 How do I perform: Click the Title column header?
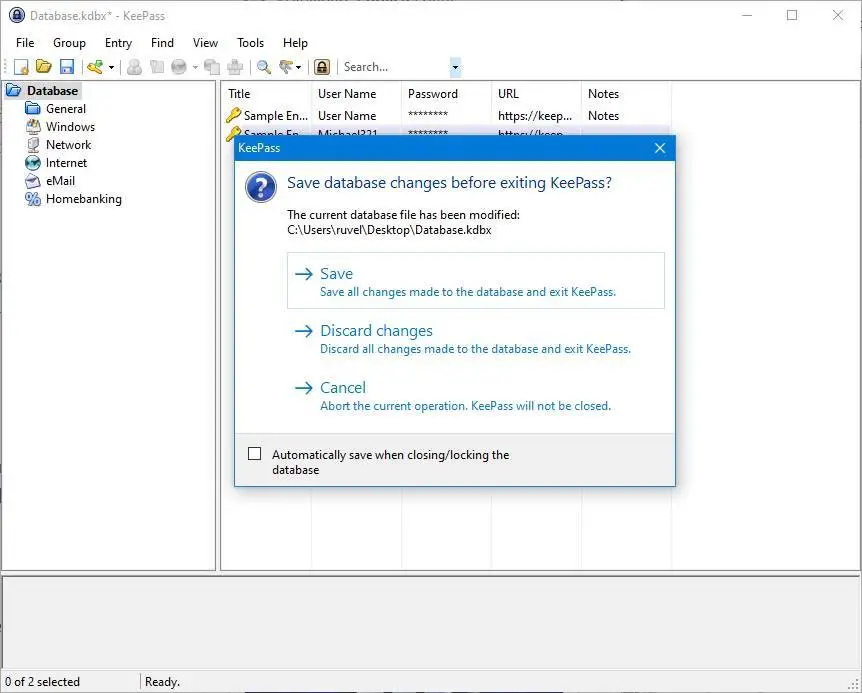click(267, 94)
